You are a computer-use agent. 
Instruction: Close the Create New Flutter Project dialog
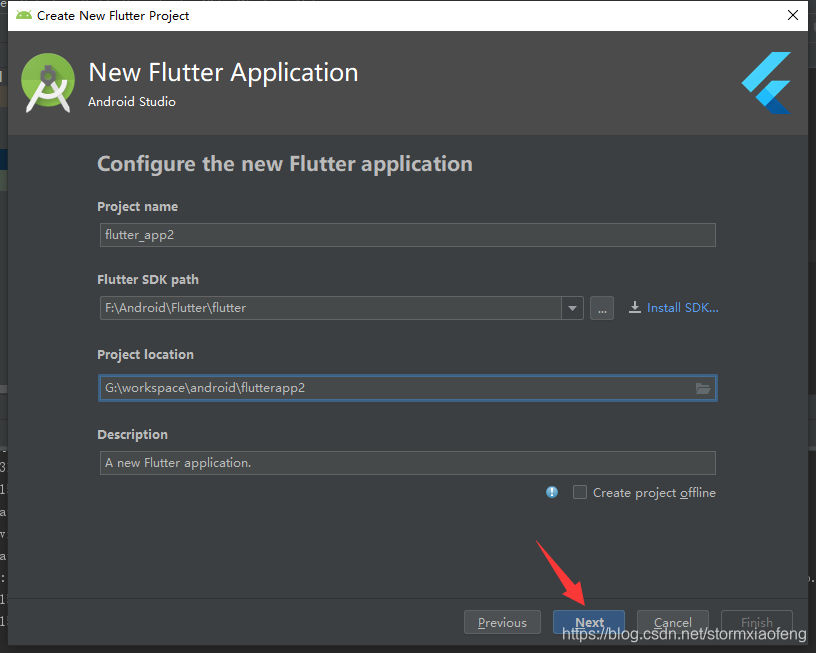pyautogui.click(x=793, y=15)
